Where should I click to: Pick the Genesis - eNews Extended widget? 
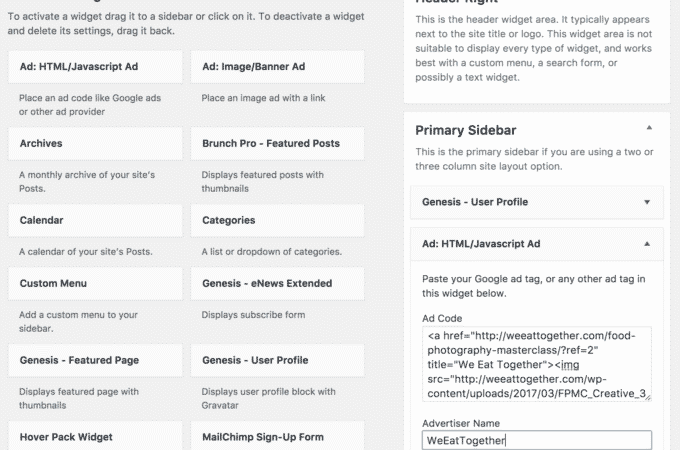click(x=278, y=284)
